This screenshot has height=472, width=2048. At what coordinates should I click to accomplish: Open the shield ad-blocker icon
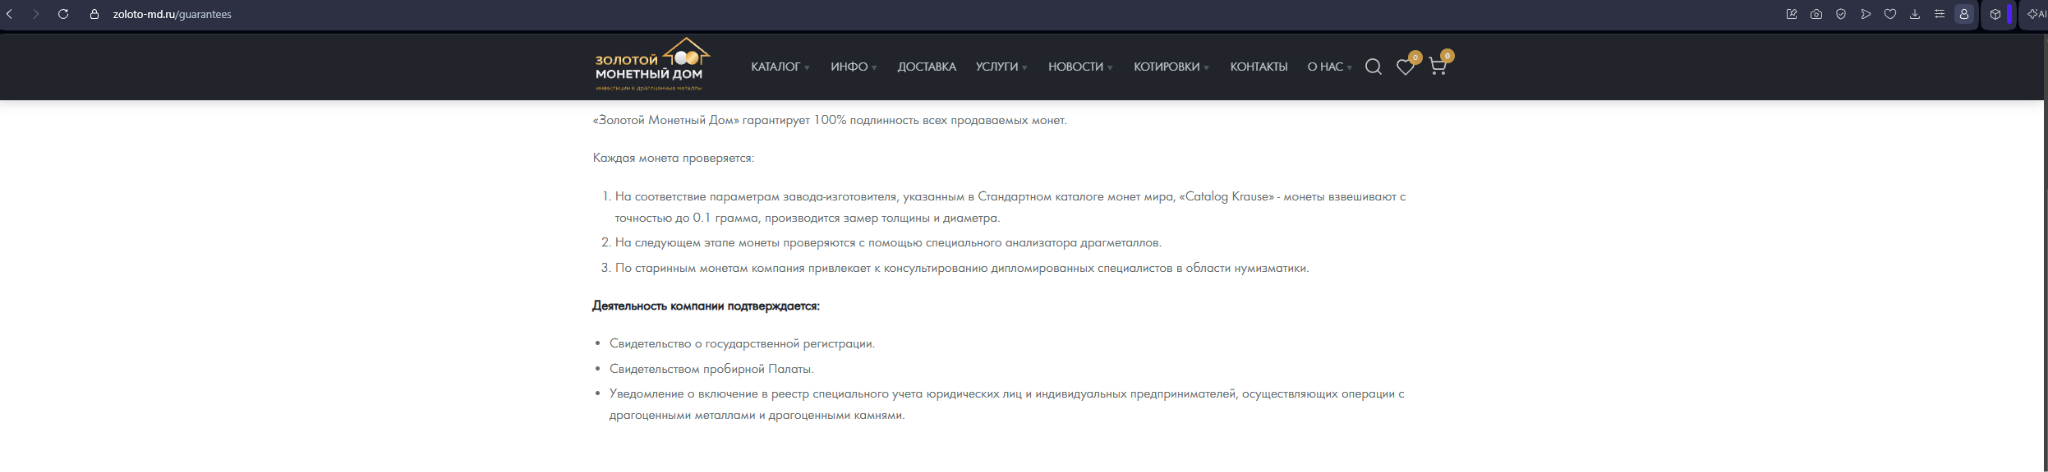(1841, 14)
